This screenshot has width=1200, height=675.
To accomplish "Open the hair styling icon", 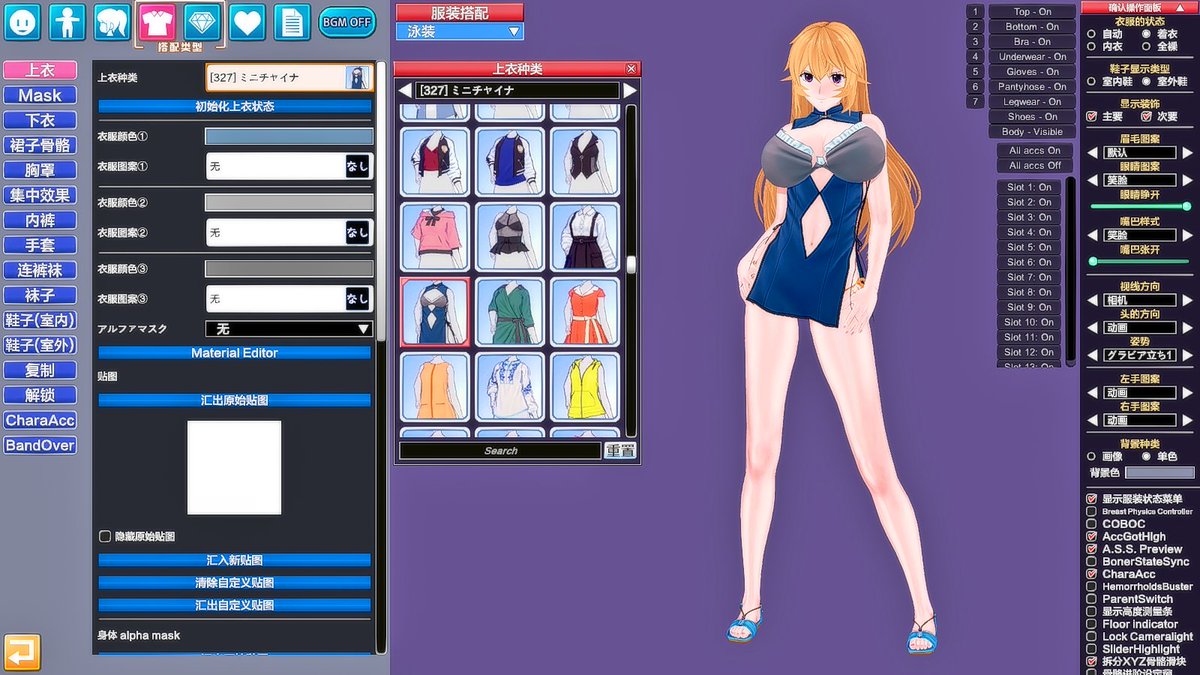I will (110, 22).
